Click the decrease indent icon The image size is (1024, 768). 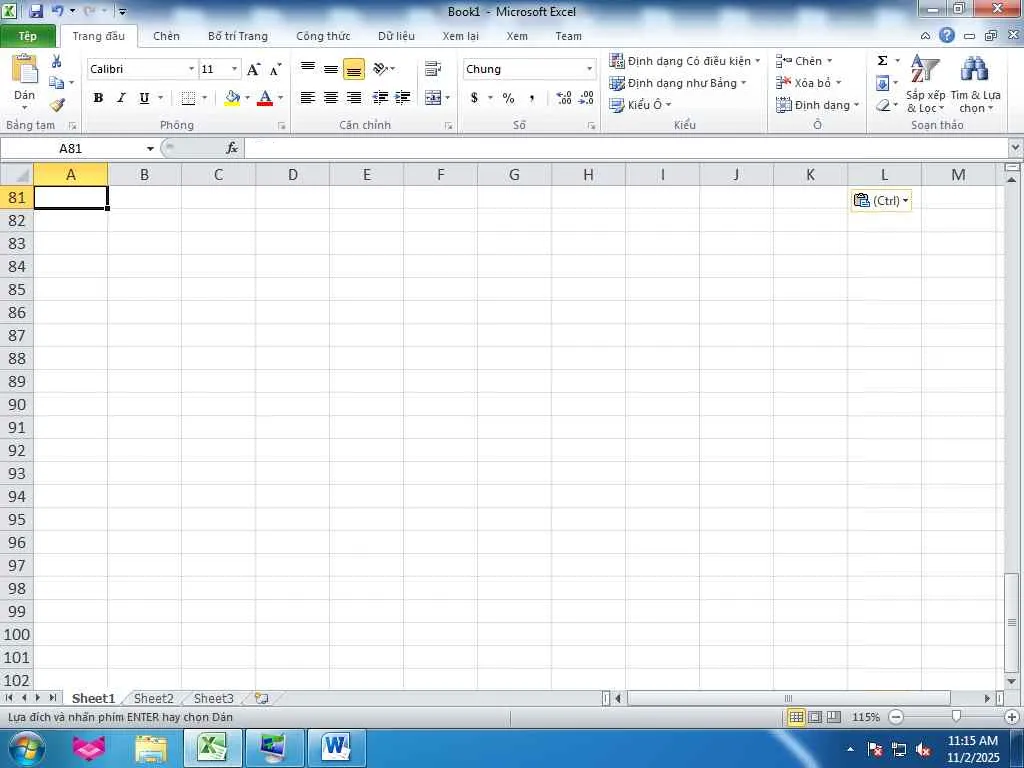pyautogui.click(x=380, y=98)
